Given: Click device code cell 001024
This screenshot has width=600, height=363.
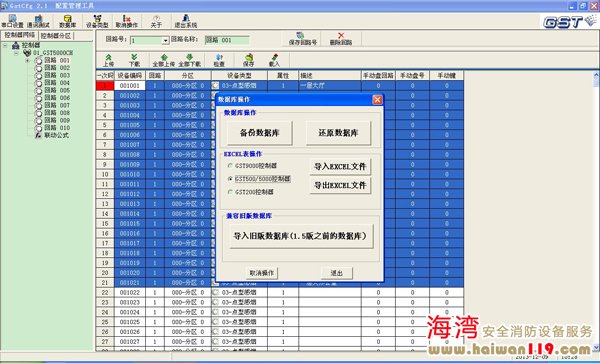Looking at the screenshot, I should click(130, 312).
